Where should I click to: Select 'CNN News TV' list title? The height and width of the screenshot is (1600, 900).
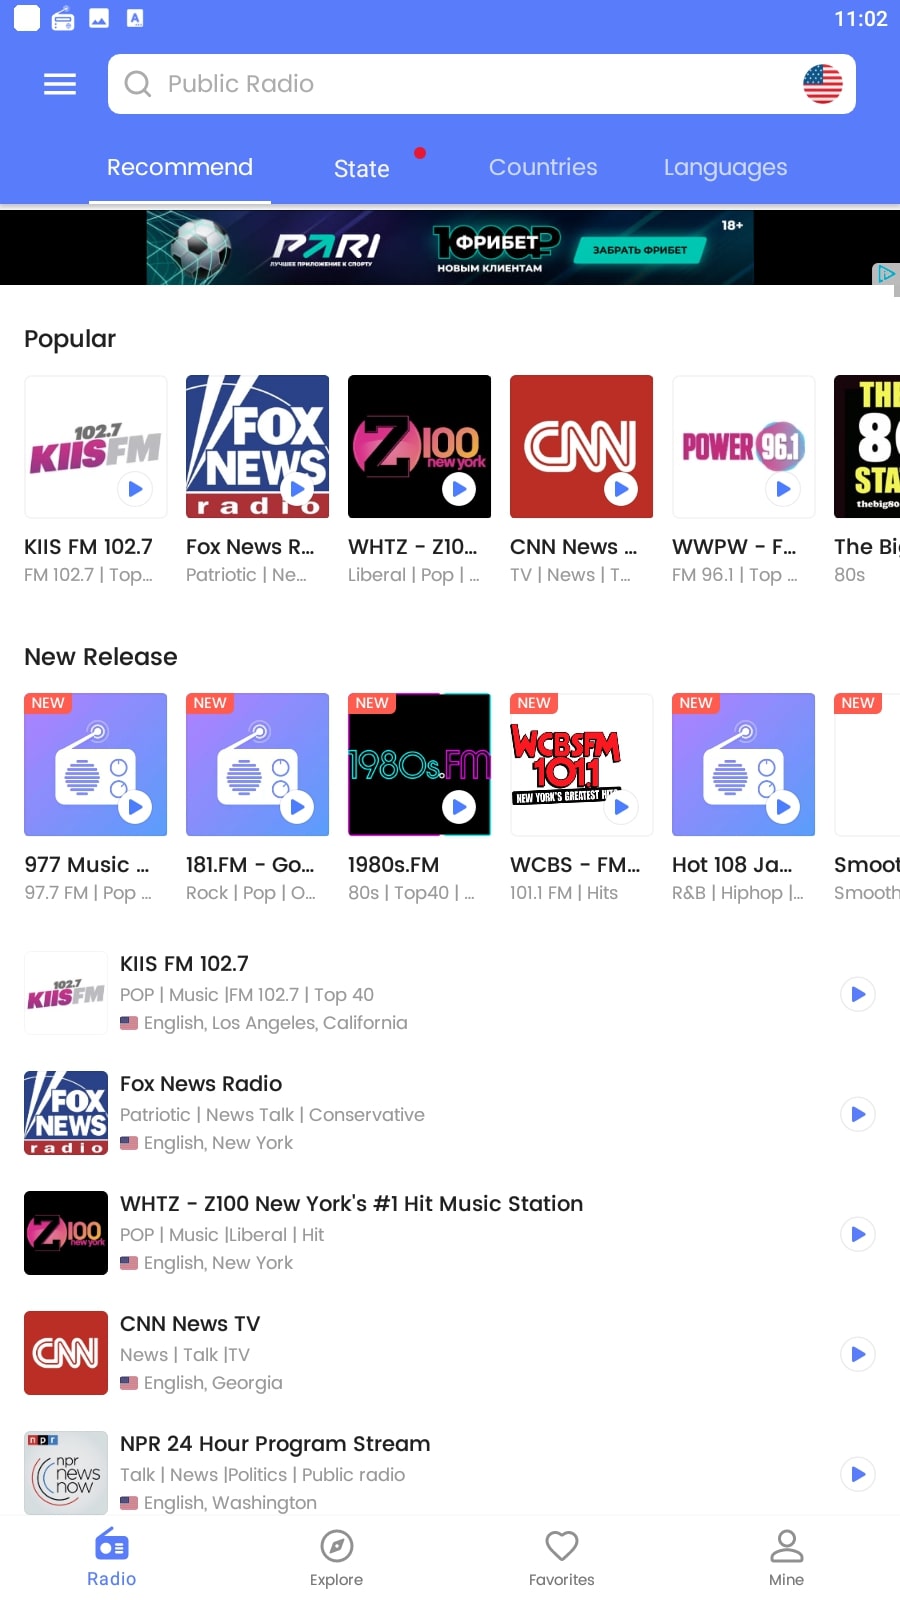(x=190, y=1324)
